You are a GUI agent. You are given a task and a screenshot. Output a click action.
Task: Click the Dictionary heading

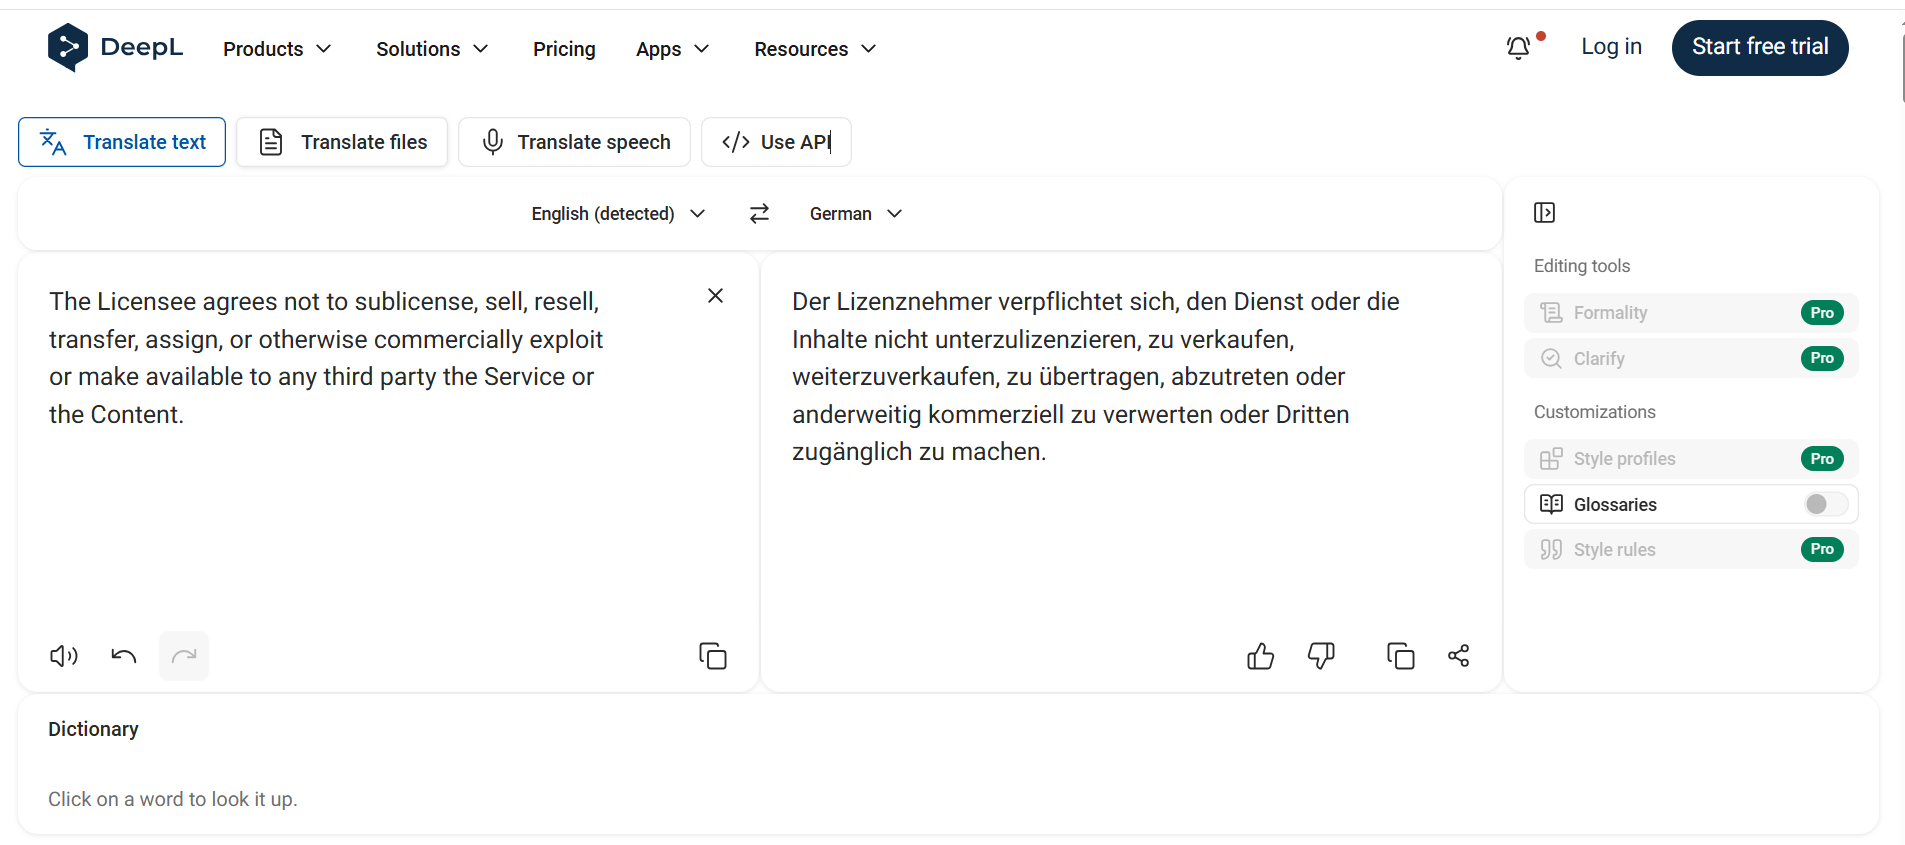pos(93,729)
